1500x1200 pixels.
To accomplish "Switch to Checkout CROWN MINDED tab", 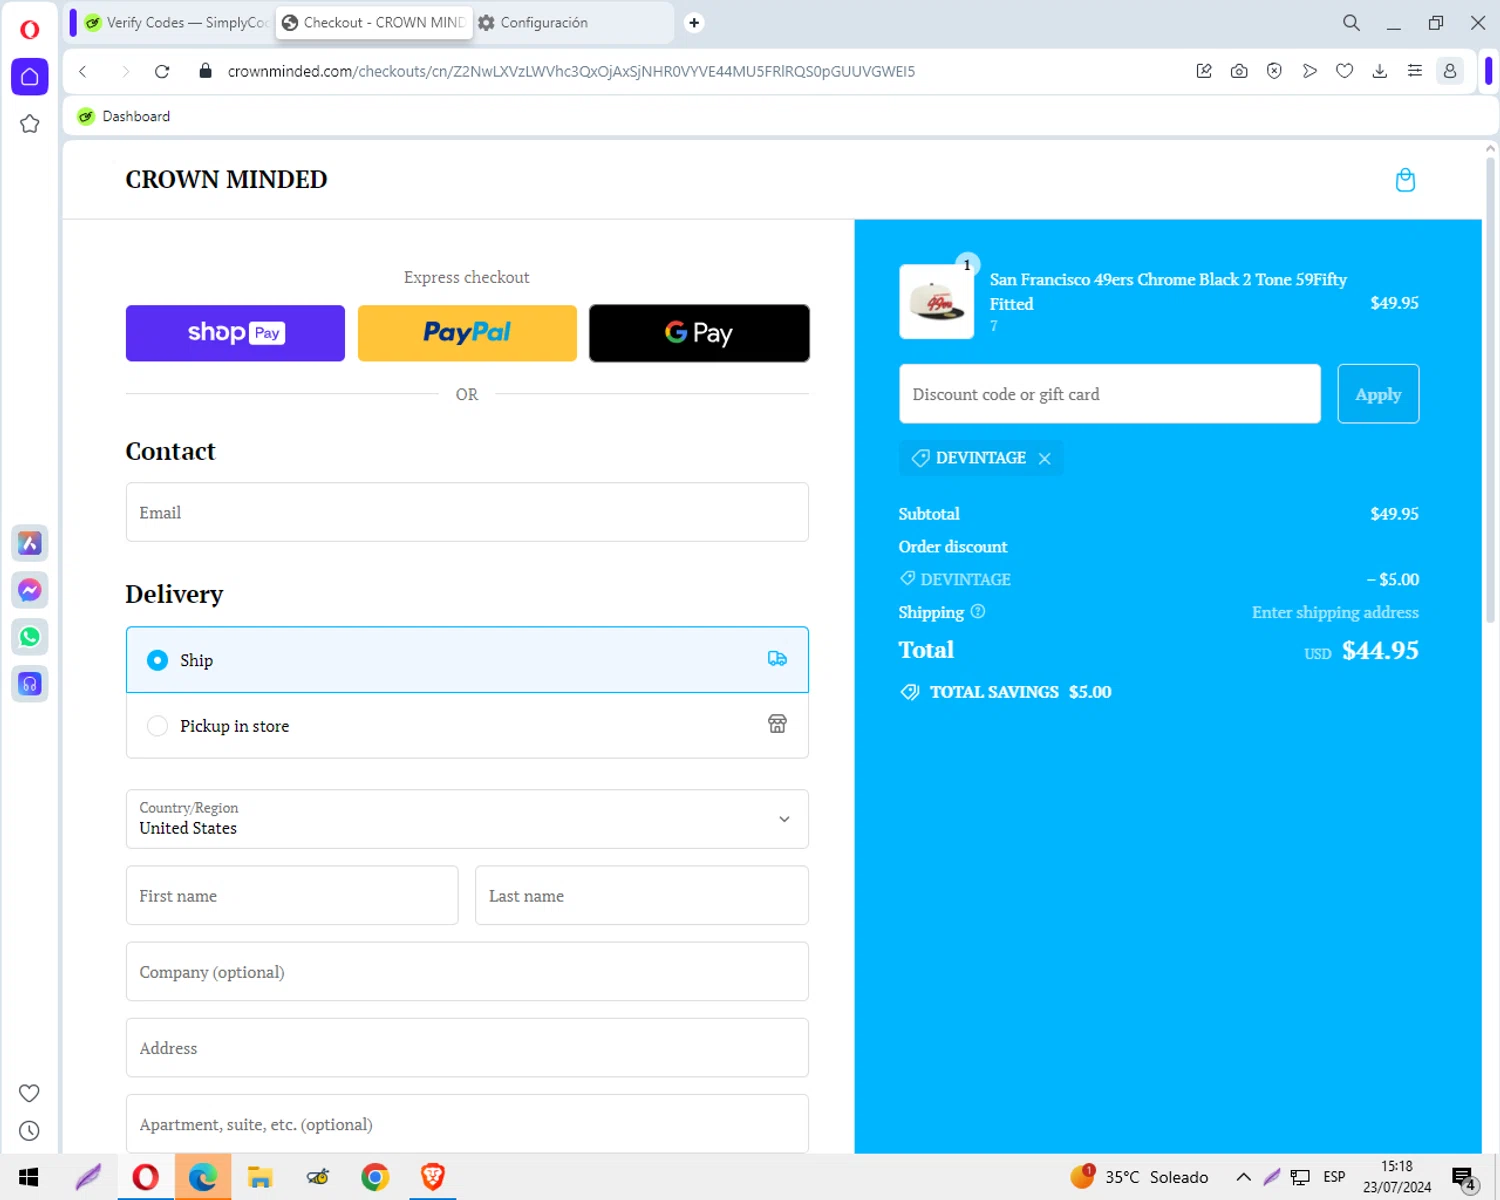I will [373, 22].
